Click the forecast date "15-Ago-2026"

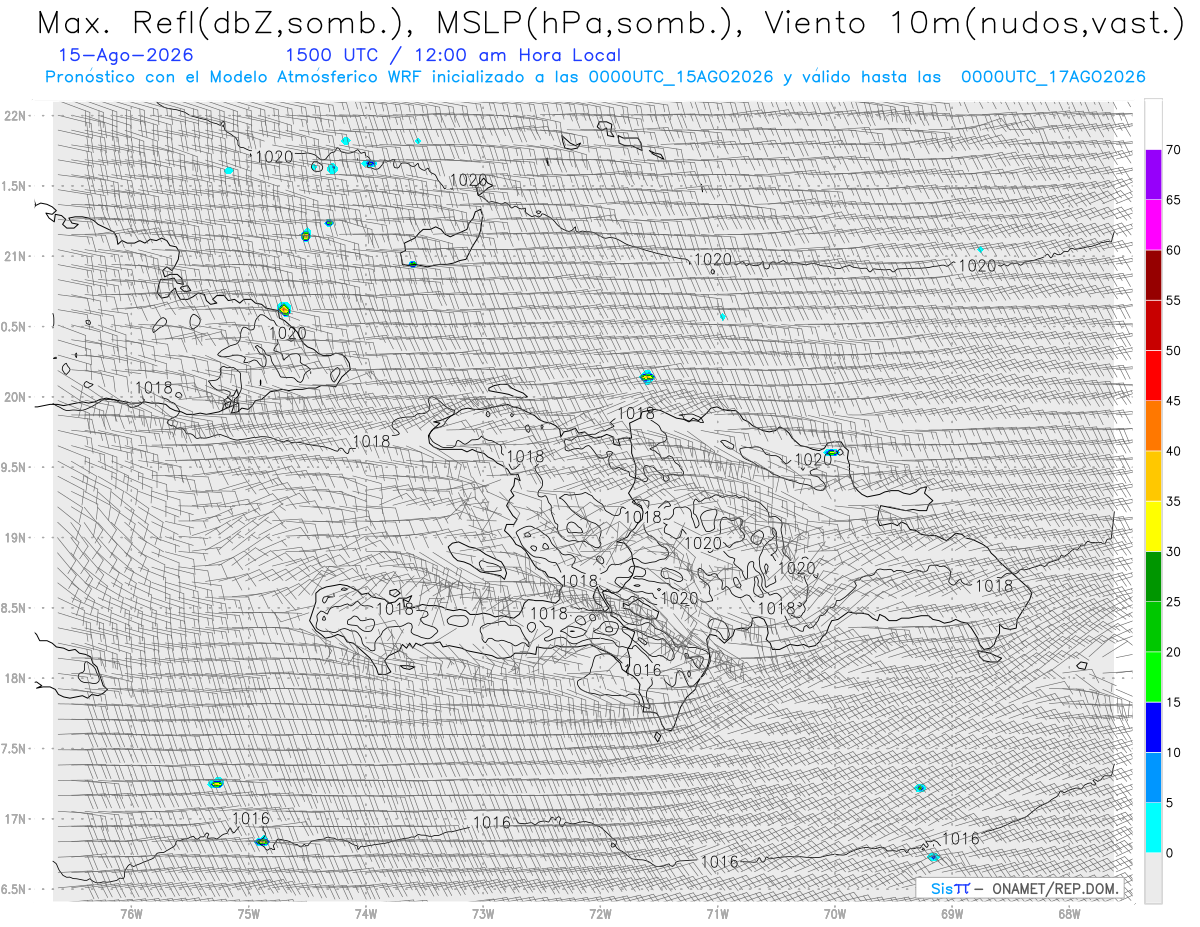coord(126,55)
